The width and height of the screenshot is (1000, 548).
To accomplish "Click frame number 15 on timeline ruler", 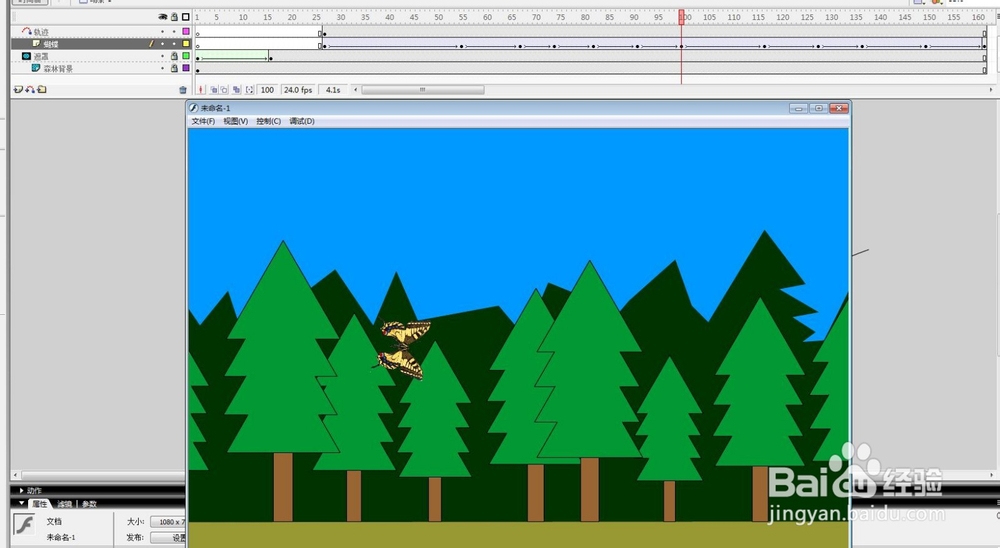I will [x=267, y=17].
